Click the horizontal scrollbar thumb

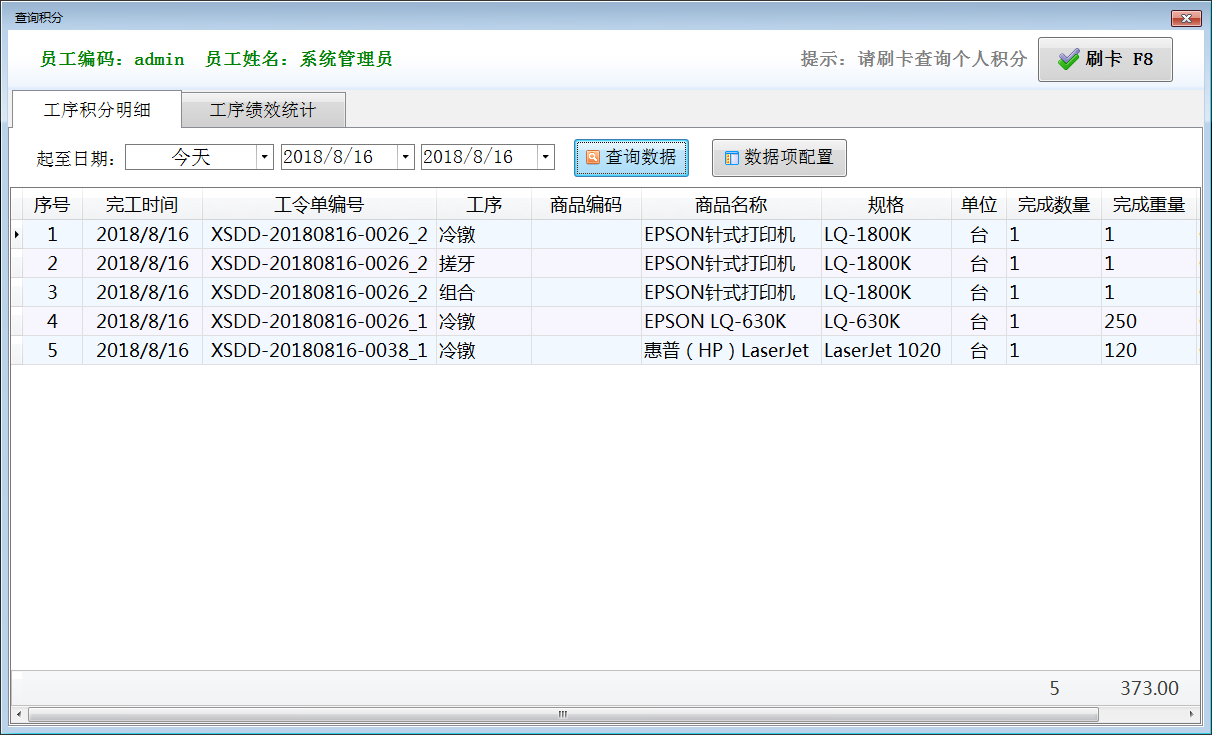(562, 714)
